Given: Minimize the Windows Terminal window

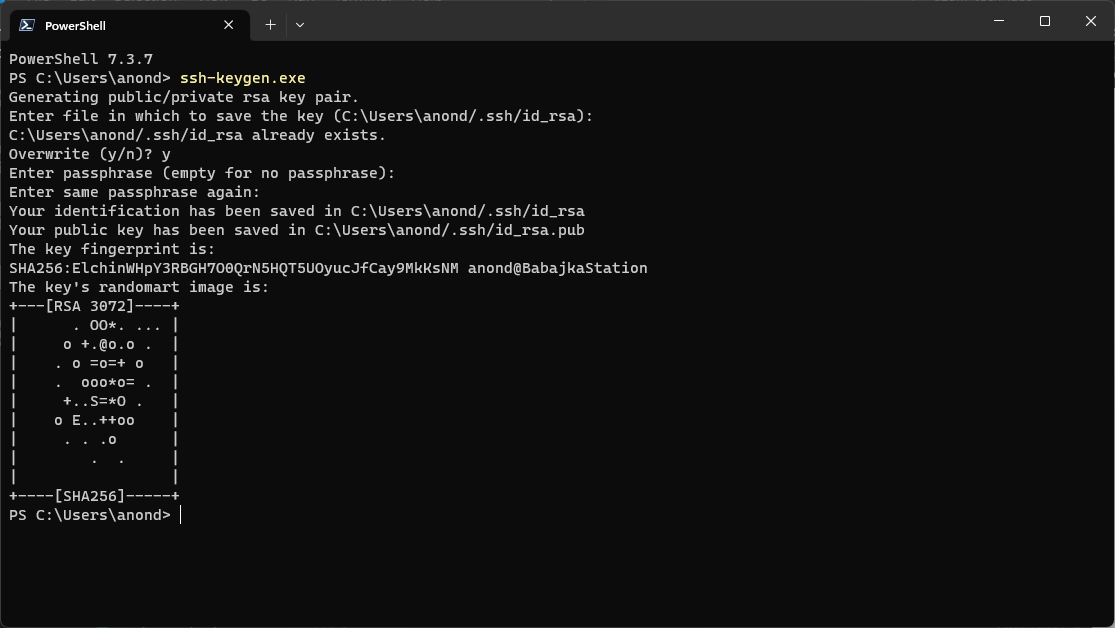Looking at the screenshot, I should tap(997, 21).
